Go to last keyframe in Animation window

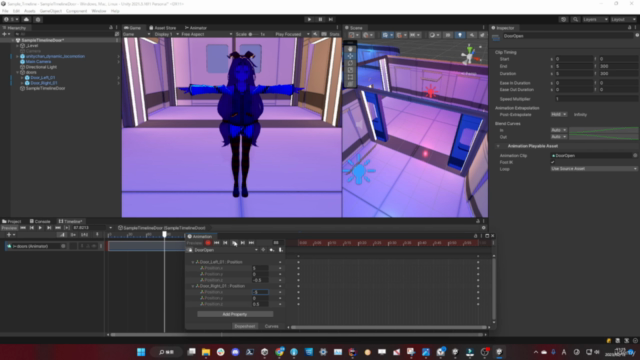pos(251,243)
